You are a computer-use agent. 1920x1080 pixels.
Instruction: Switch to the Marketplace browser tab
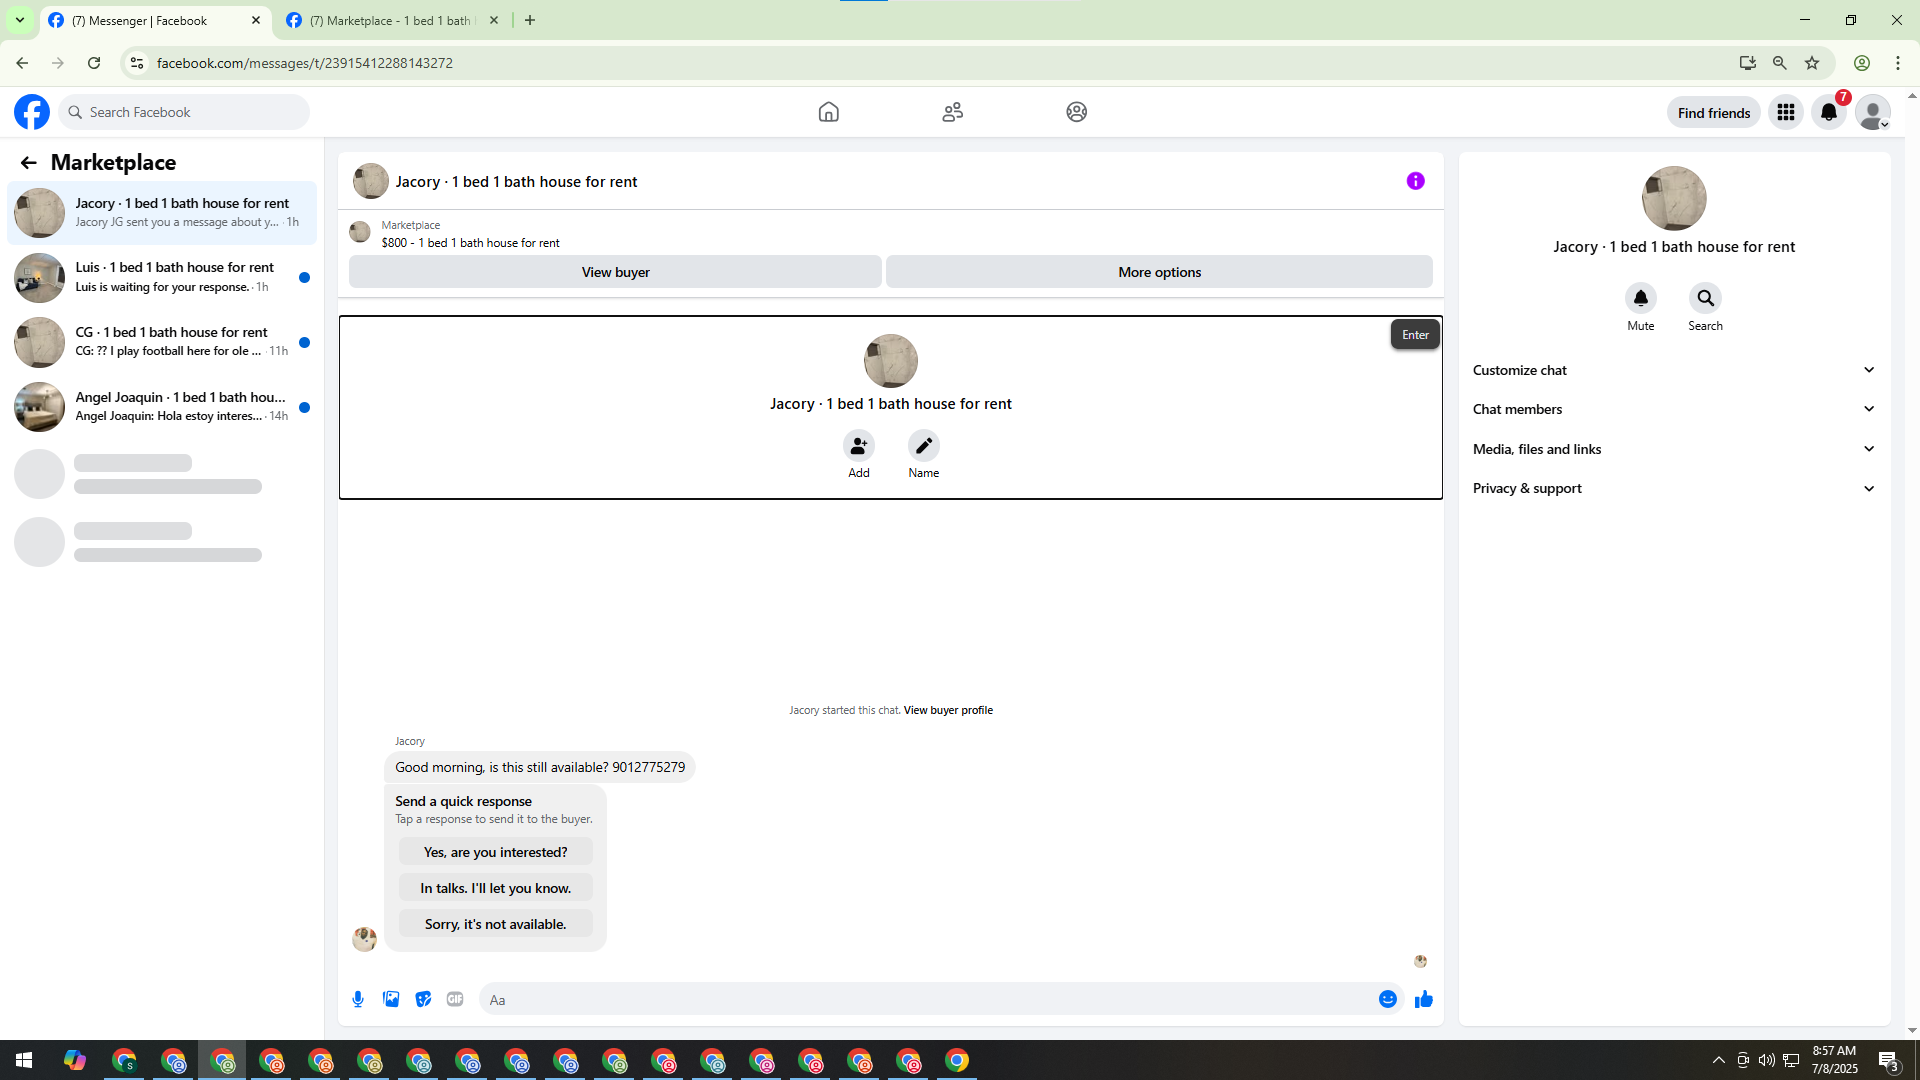(x=390, y=20)
